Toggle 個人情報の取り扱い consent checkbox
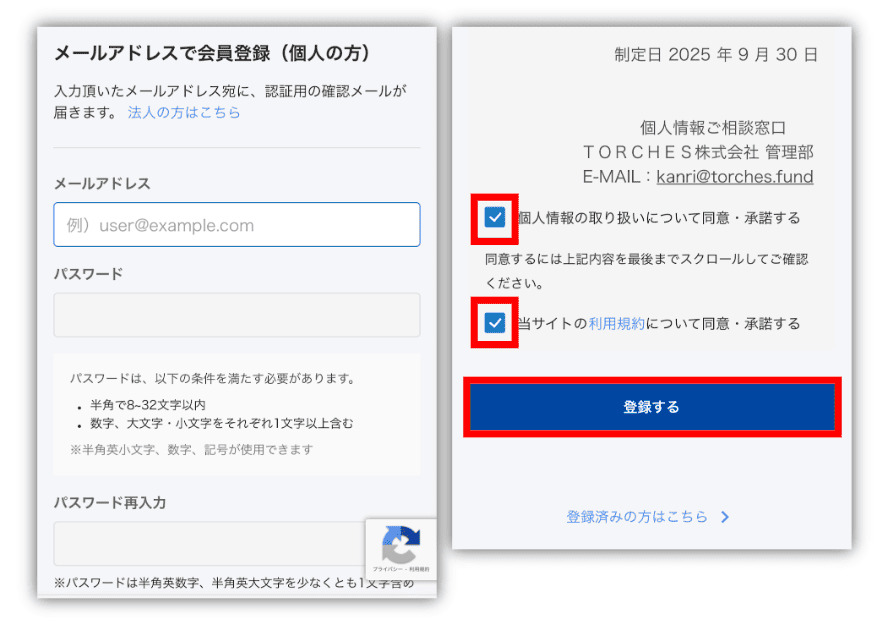The image size is (894, 626). click(x=495, y=218)
